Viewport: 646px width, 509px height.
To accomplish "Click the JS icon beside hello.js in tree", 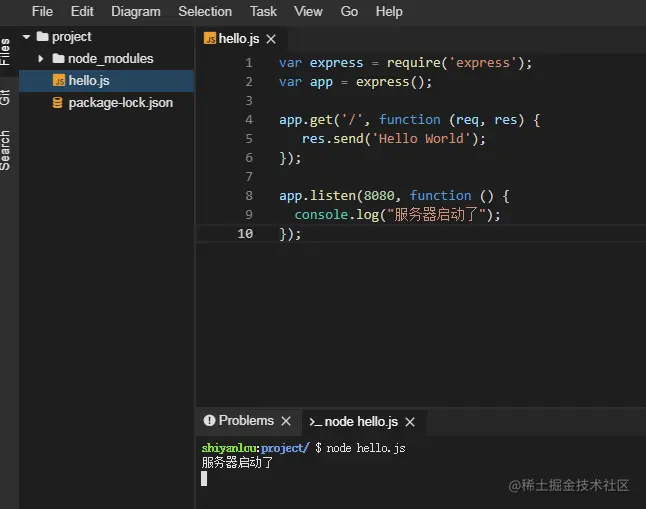I will tap(59, 80).
